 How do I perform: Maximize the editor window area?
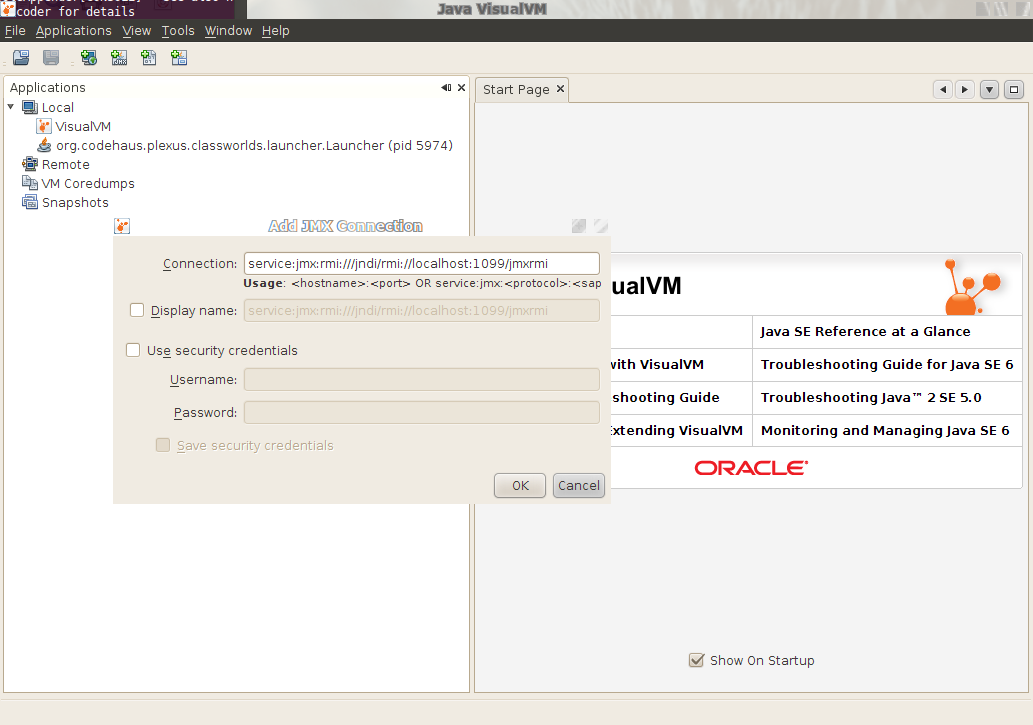(1014, 90)
